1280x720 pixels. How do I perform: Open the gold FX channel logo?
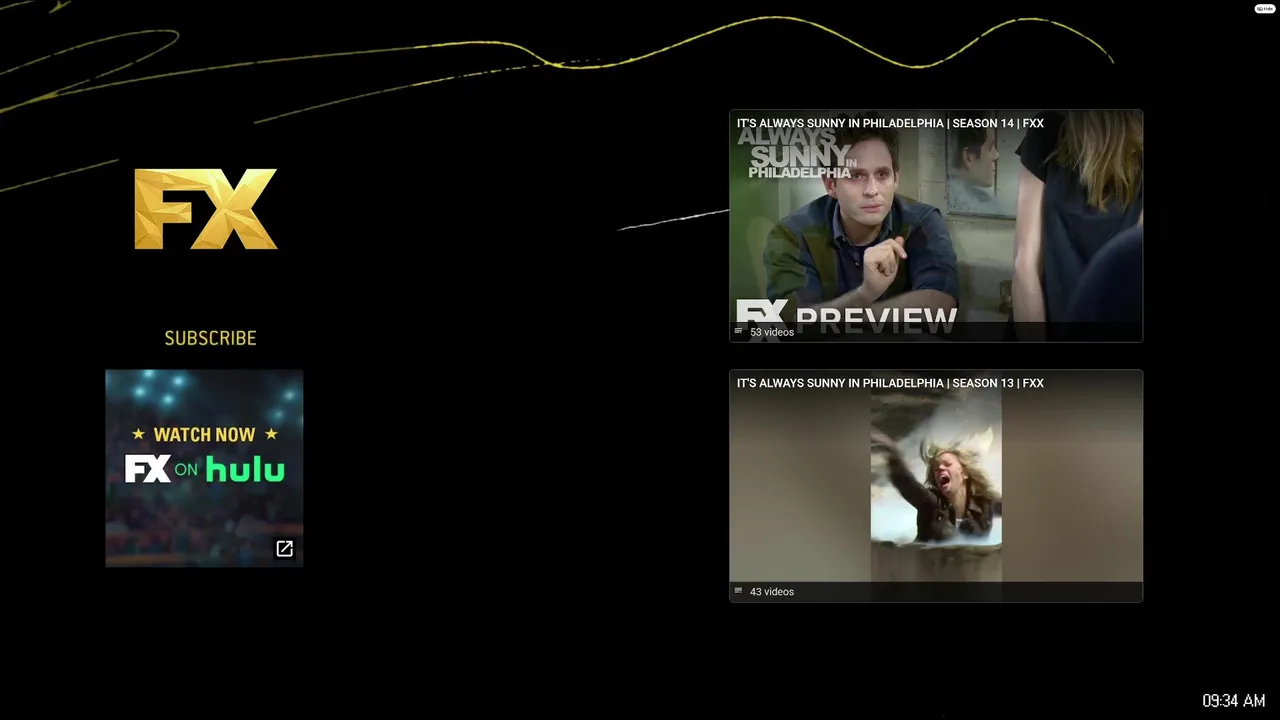(206, 209)
